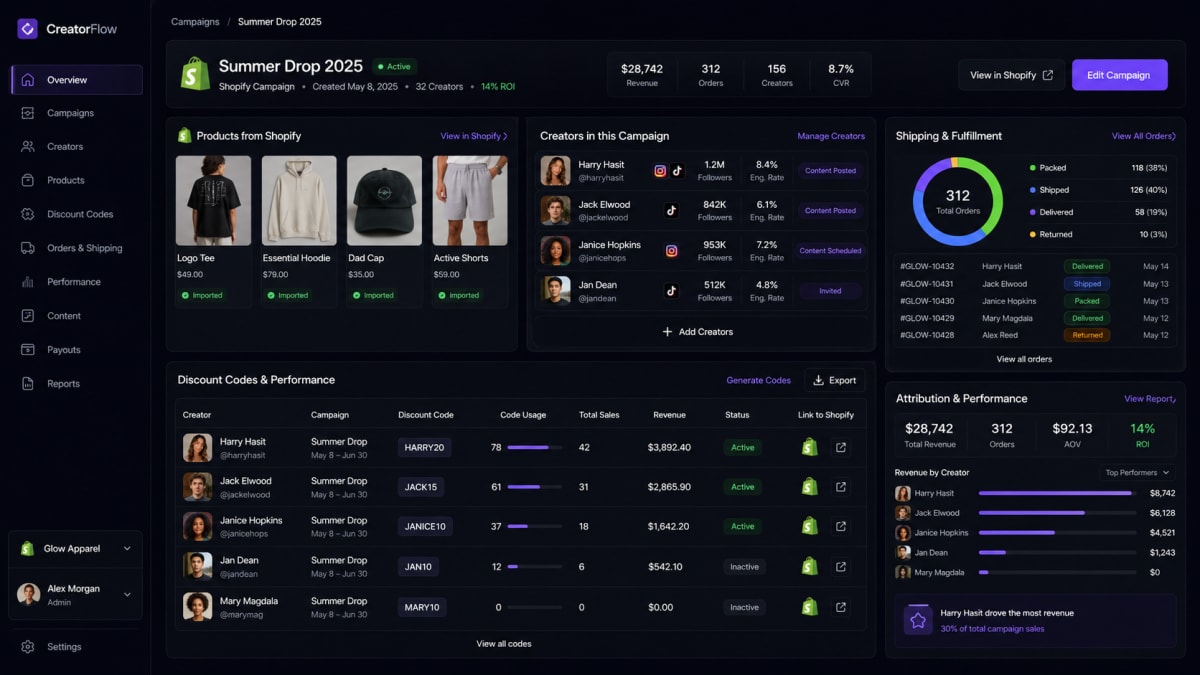Click the Returned status on order #GLOW-10428
1200x675 pixels.
1087,335
